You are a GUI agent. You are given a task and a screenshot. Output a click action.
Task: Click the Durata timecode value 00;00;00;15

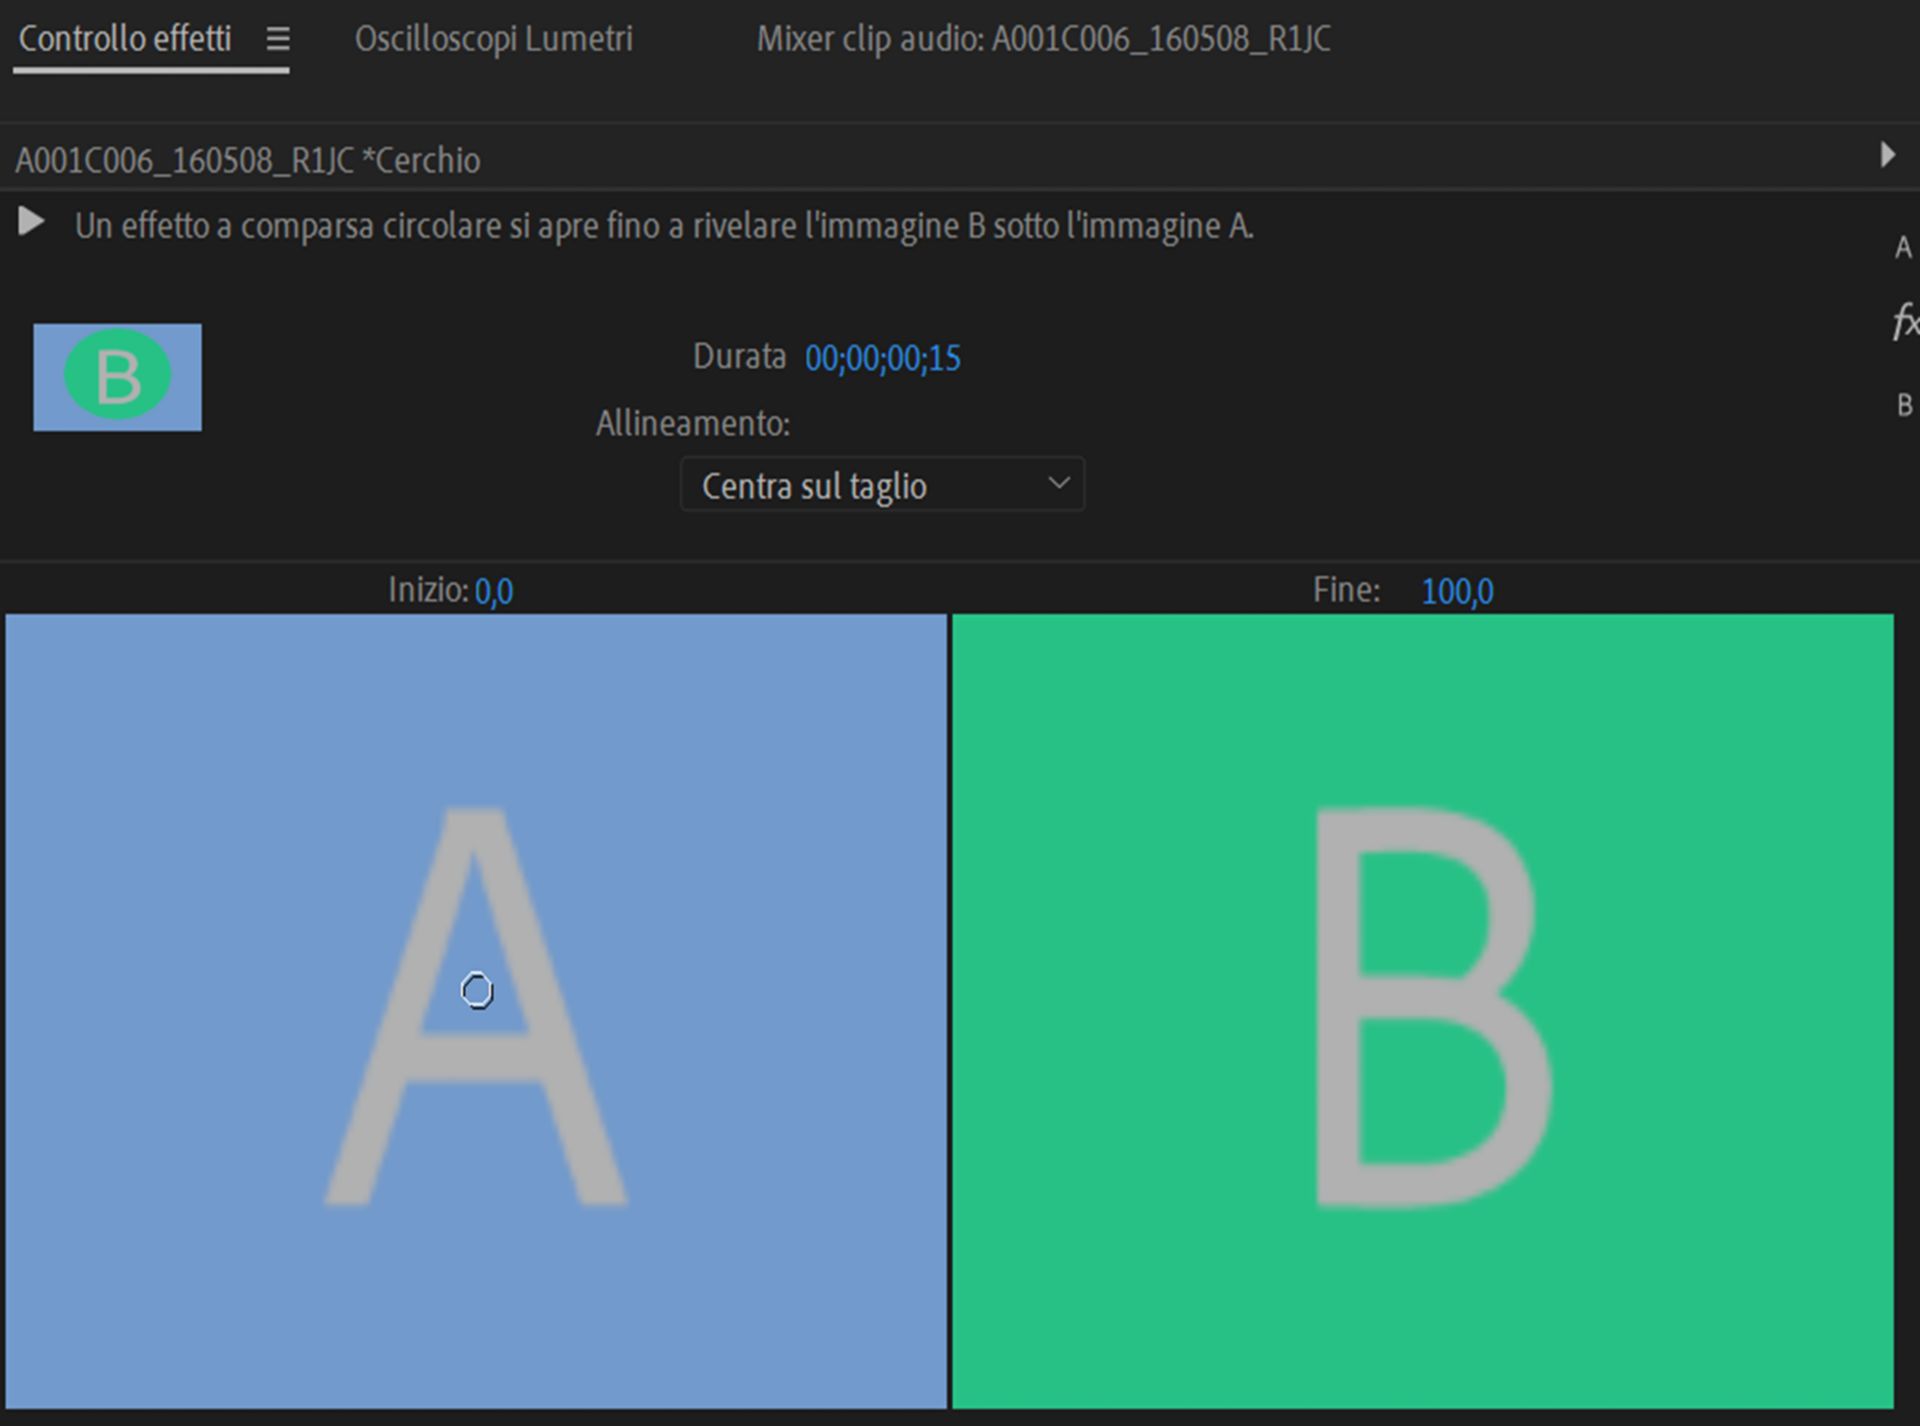click(882, 358)
